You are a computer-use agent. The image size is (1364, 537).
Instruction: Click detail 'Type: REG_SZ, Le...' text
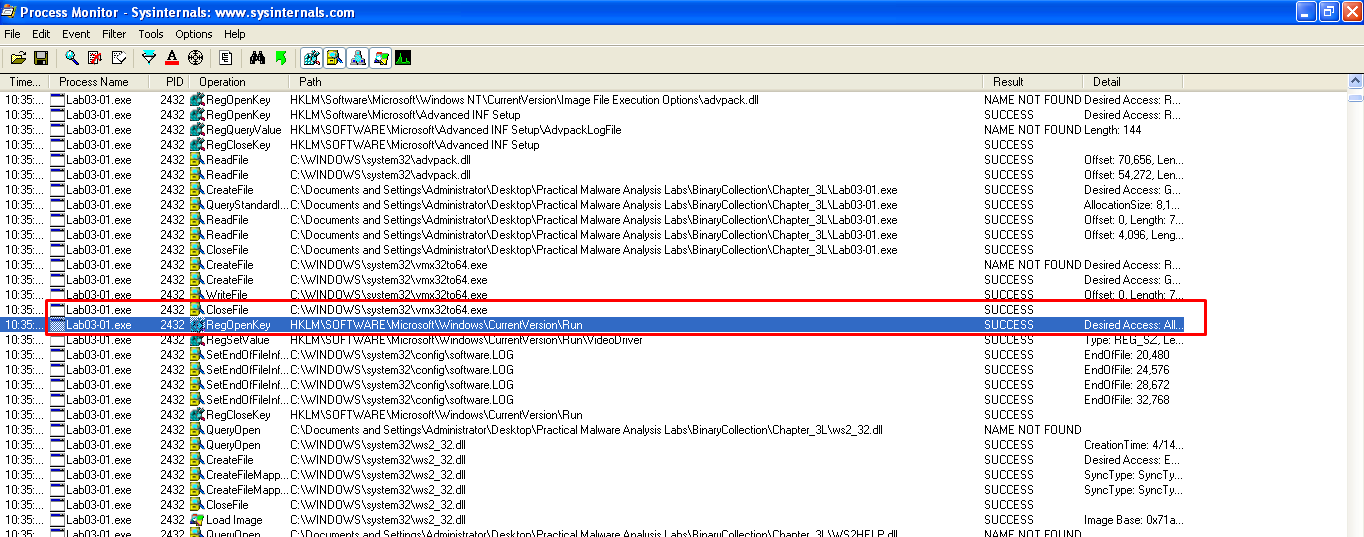(x=1133, y=340)
